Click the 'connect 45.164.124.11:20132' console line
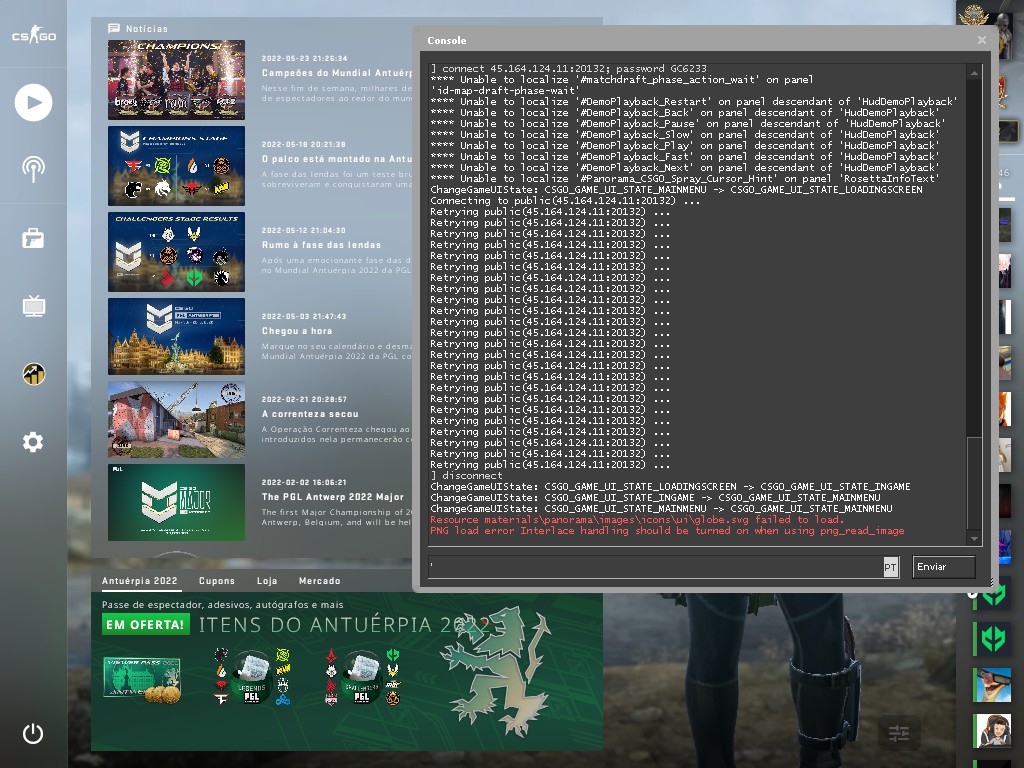The height and width of the screenshot is (768, 1024). (568, 69)
